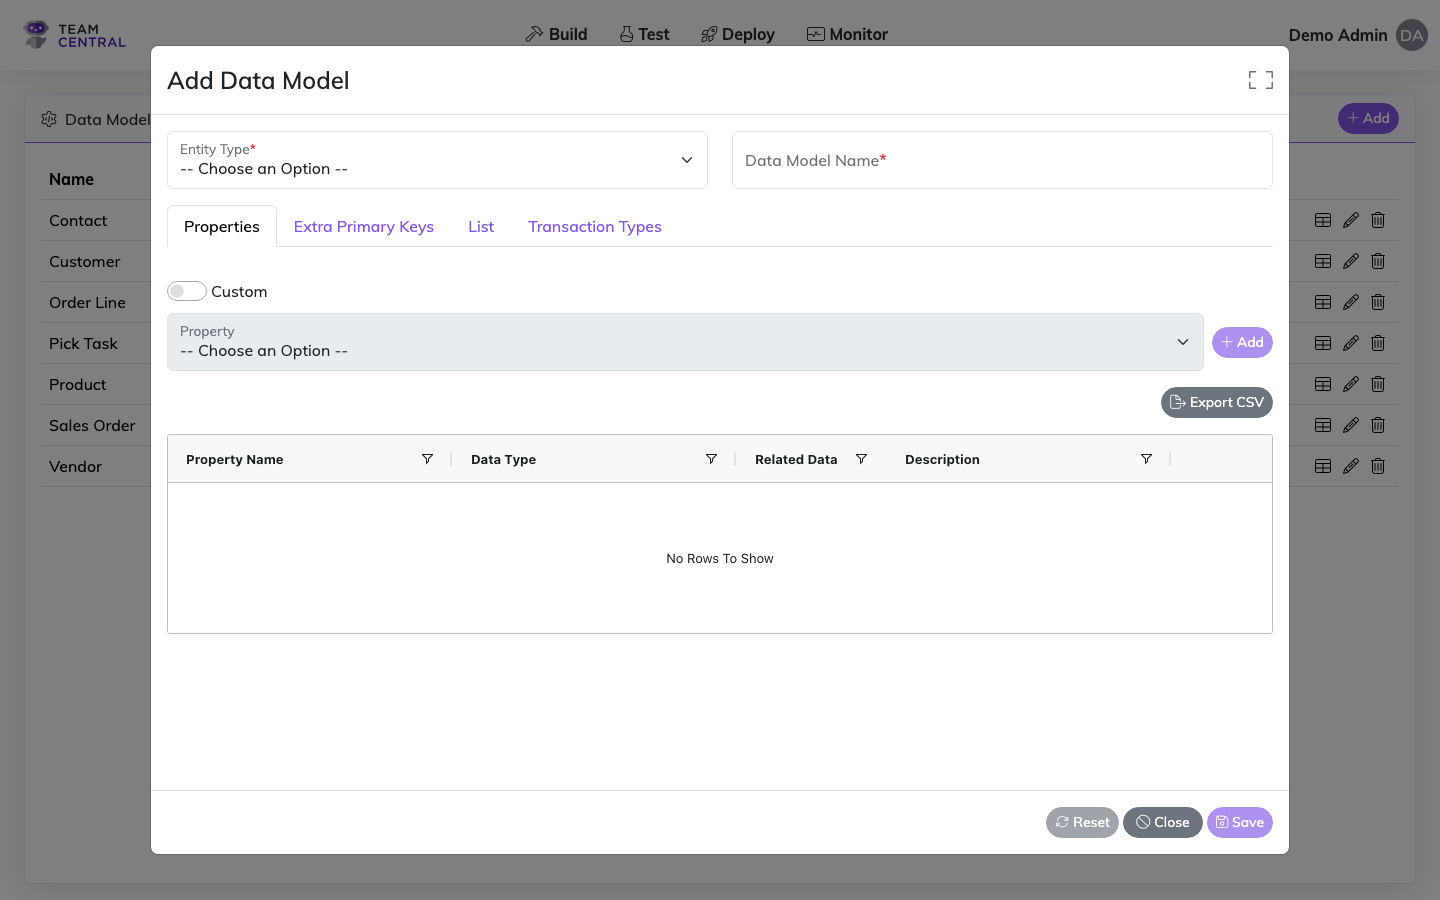Save the new data model
Image resolution: width=1440 pixels, height=900 pixels.
pyautogui.click(x=1240, y=822)
